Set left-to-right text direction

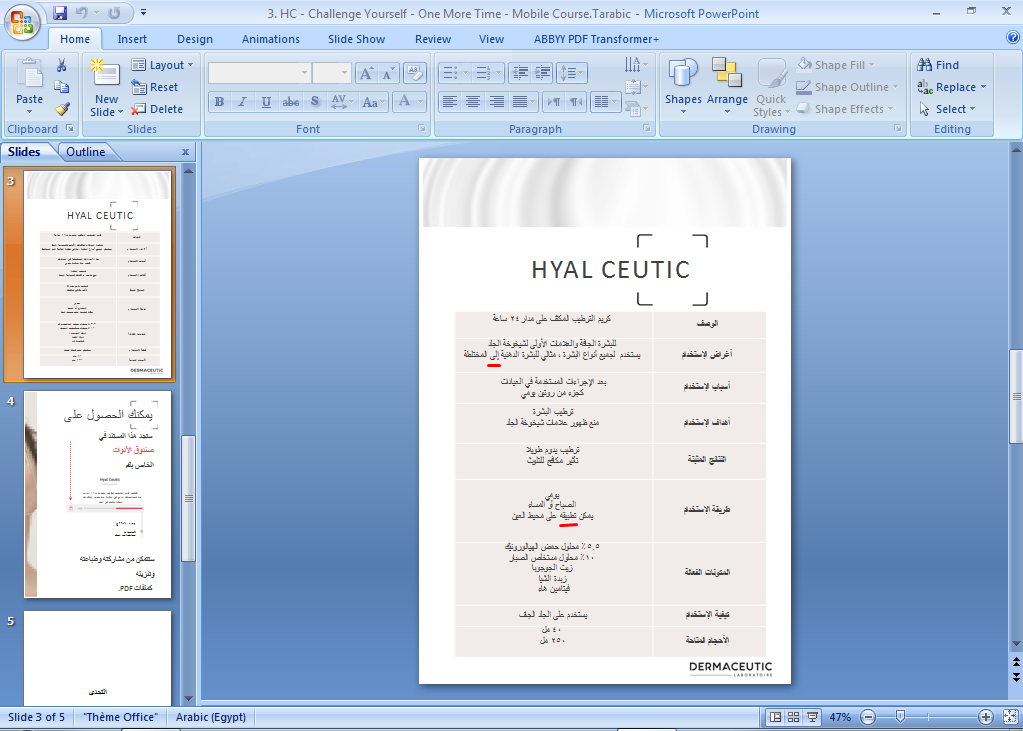[x=553, y=101]
